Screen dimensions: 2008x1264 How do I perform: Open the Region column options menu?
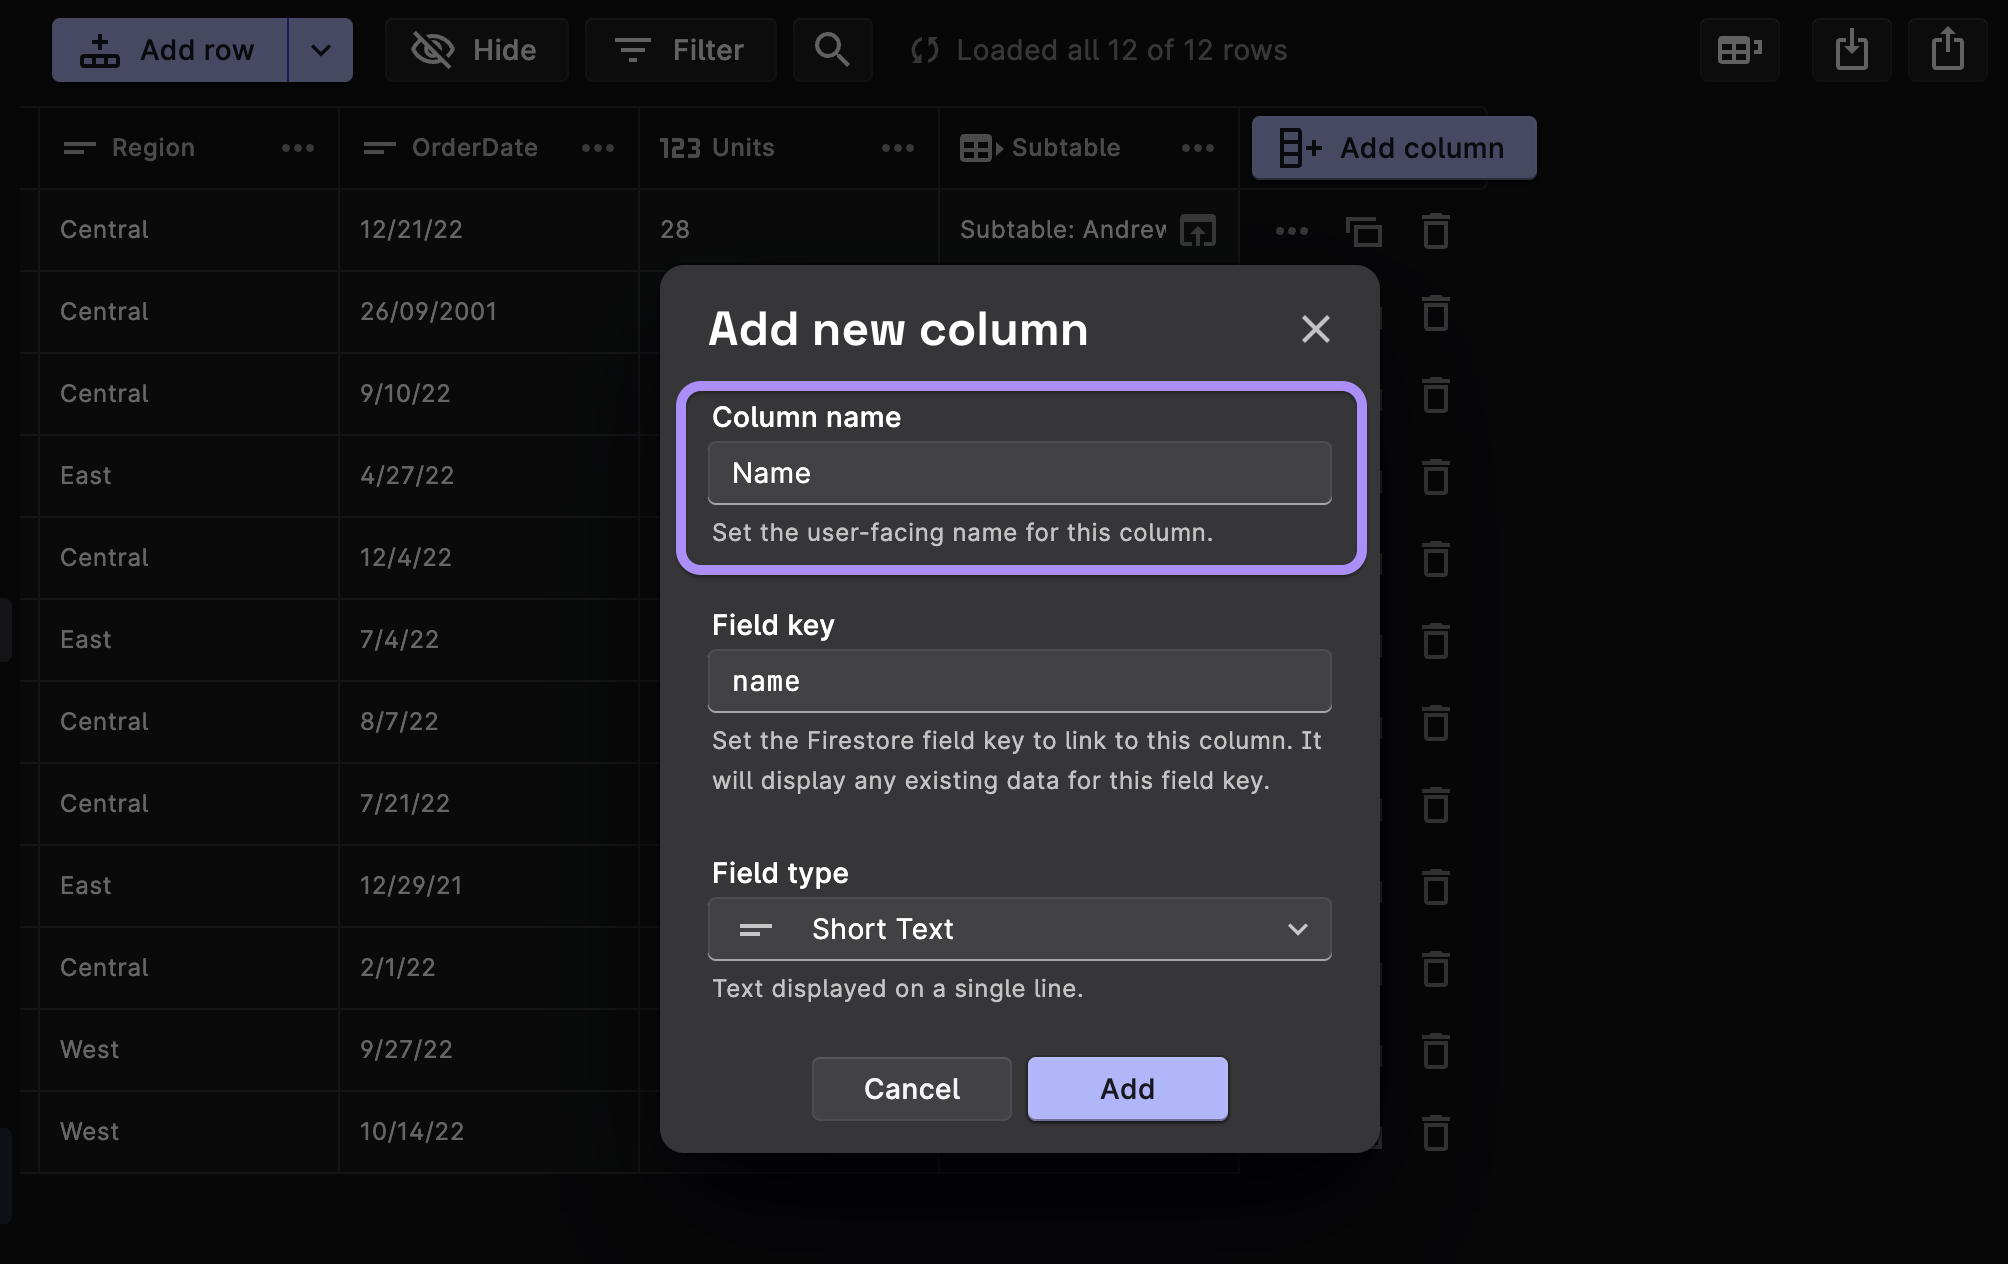pos(297,148)
